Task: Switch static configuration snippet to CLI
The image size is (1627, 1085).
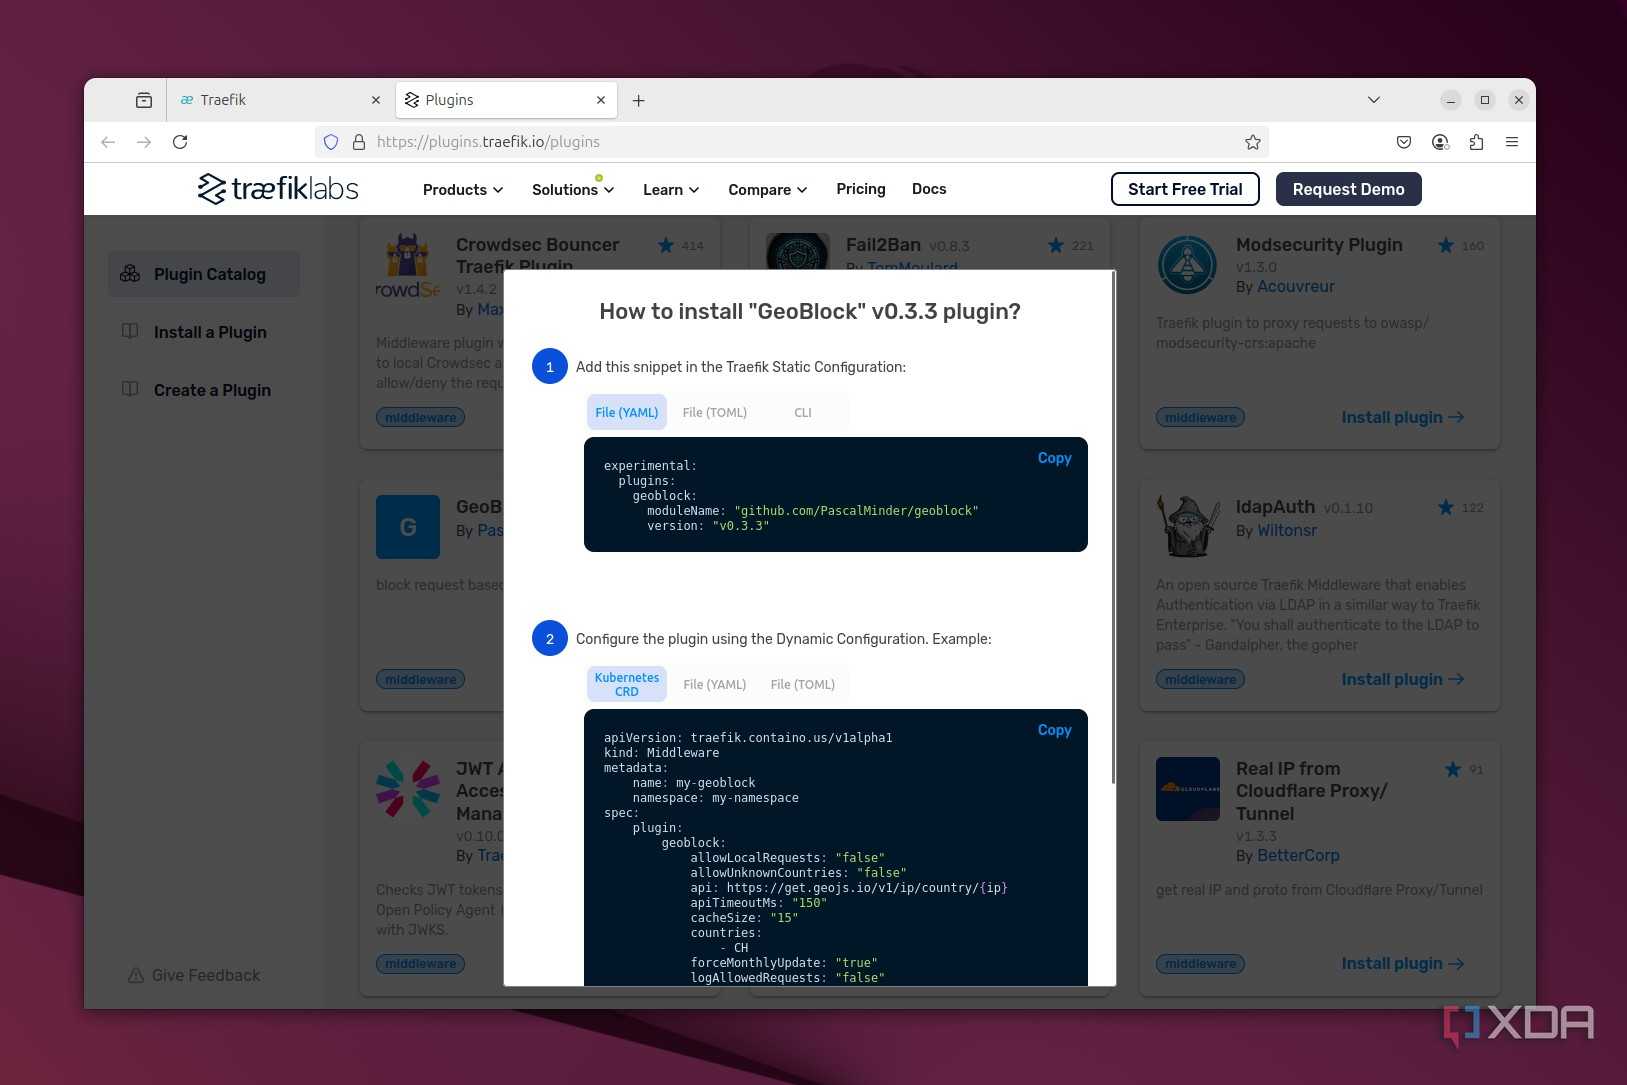Action: pos(803,412)
